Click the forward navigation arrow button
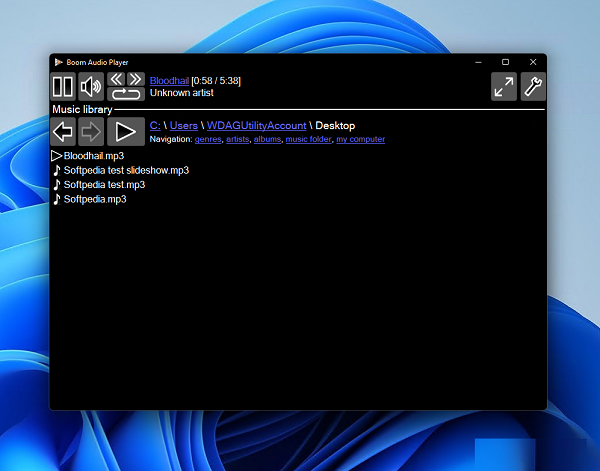Screen dimensions: 600x471 (x=91, y=131)
